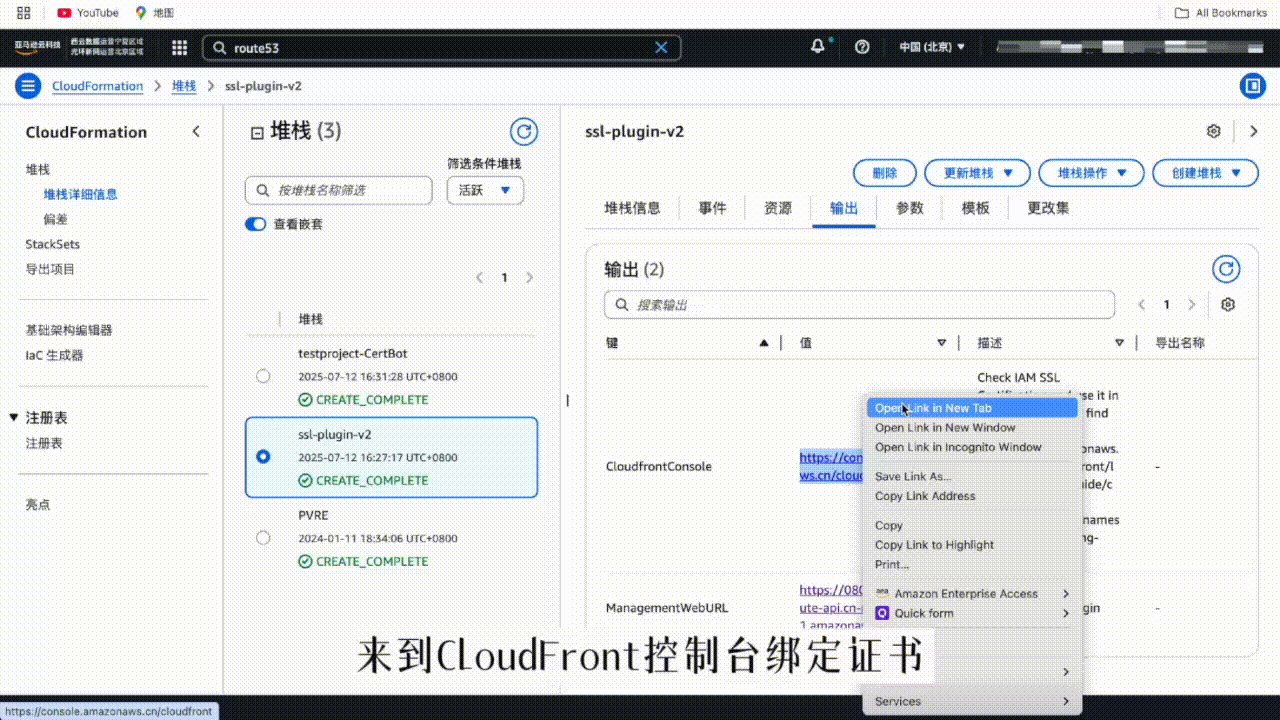The height and width of the screenshot is (720, 1280).
Task: Choose Print from the context menu
Action: coord(972,564)
